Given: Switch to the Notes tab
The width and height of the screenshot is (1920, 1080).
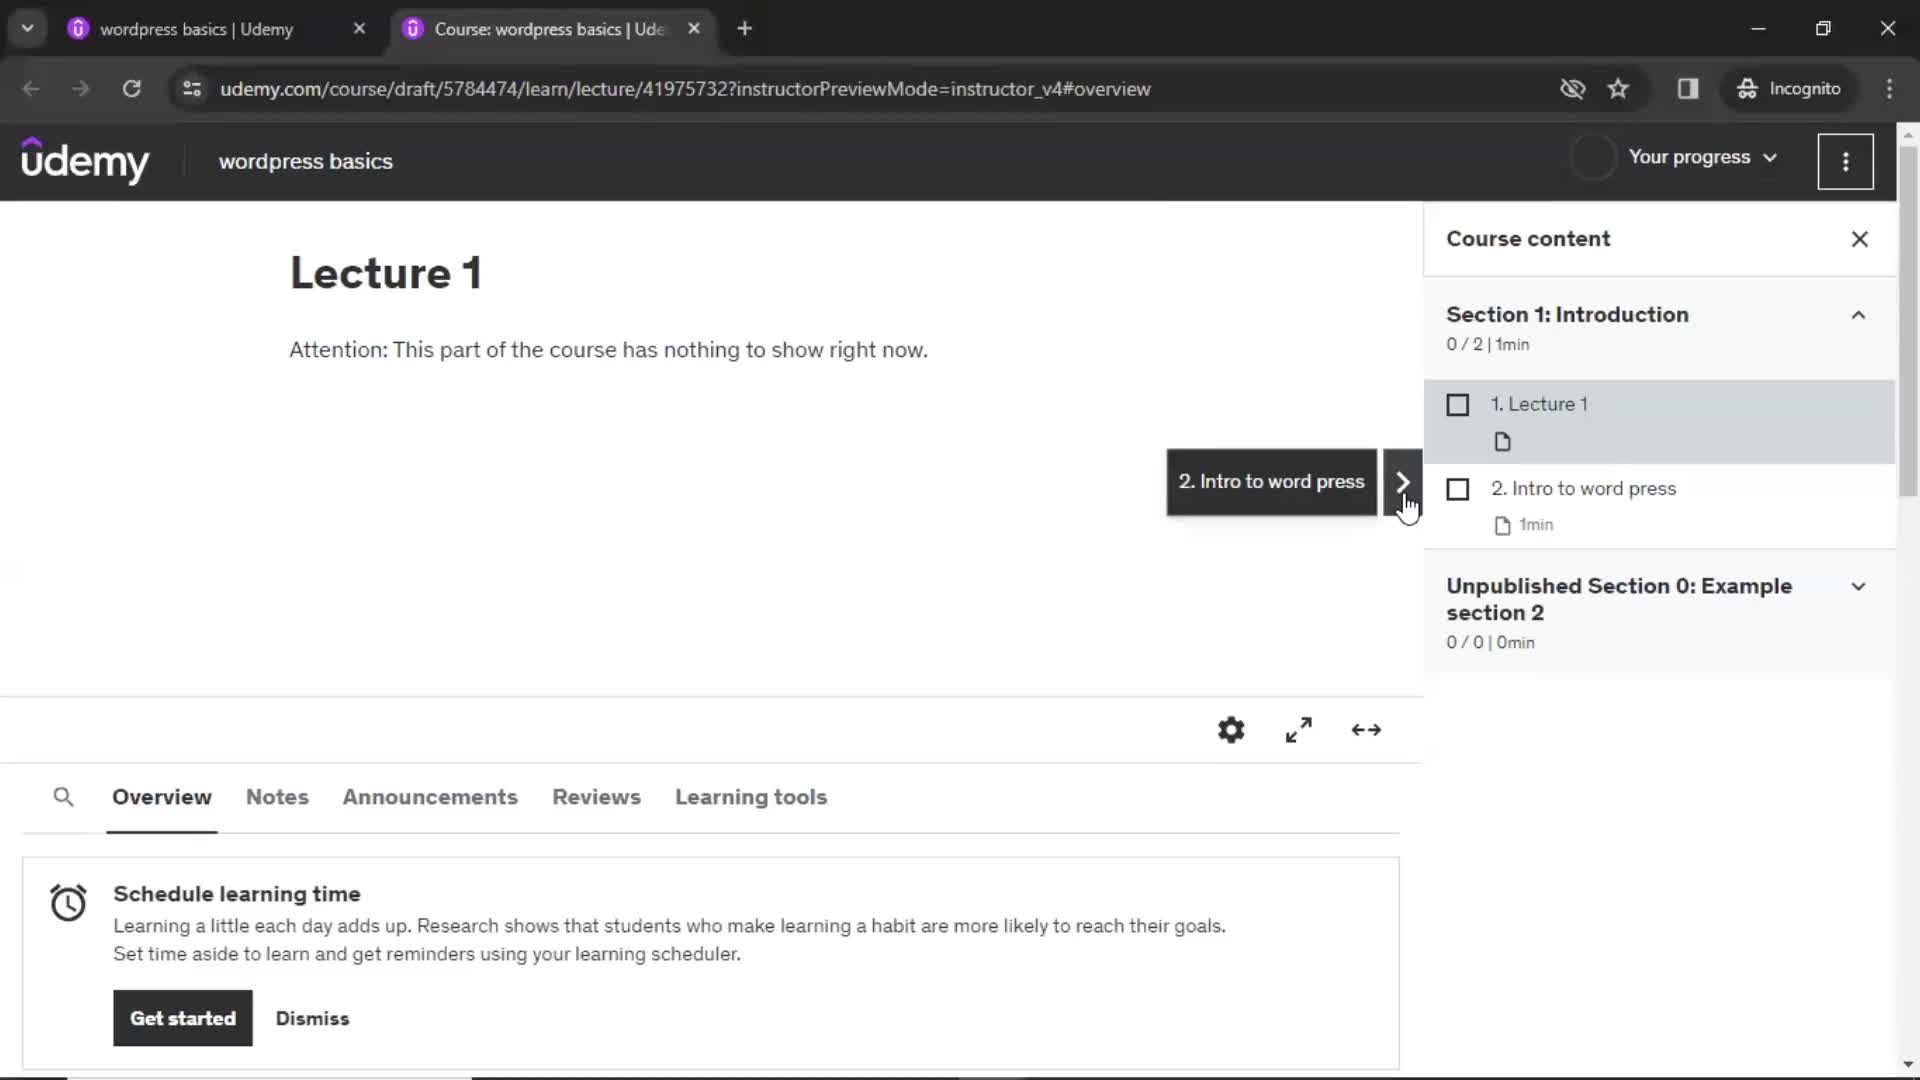Looking at the screenshot, I should (x=277, y=796).
